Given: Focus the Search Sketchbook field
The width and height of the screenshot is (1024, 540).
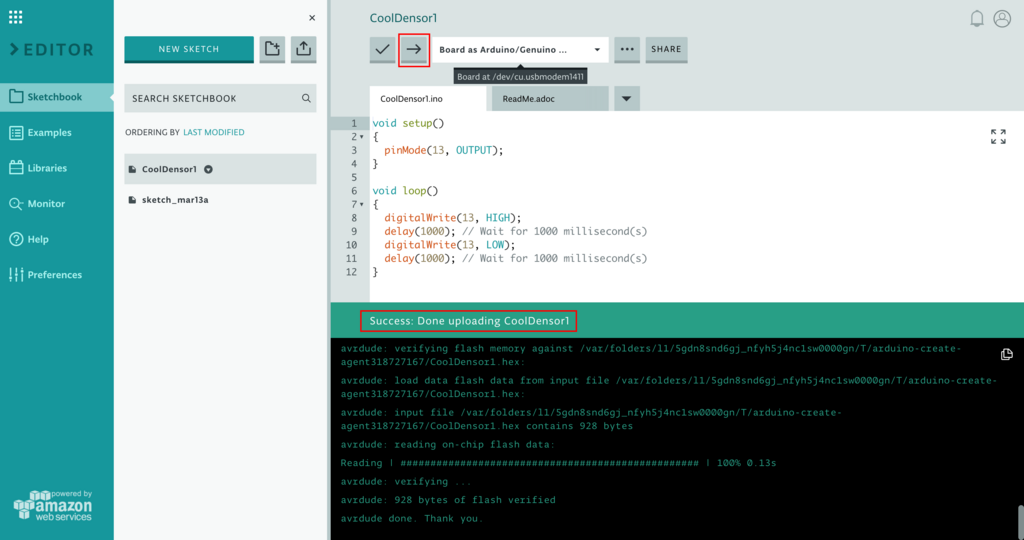Looking at the screenshot, I should 220,98.
